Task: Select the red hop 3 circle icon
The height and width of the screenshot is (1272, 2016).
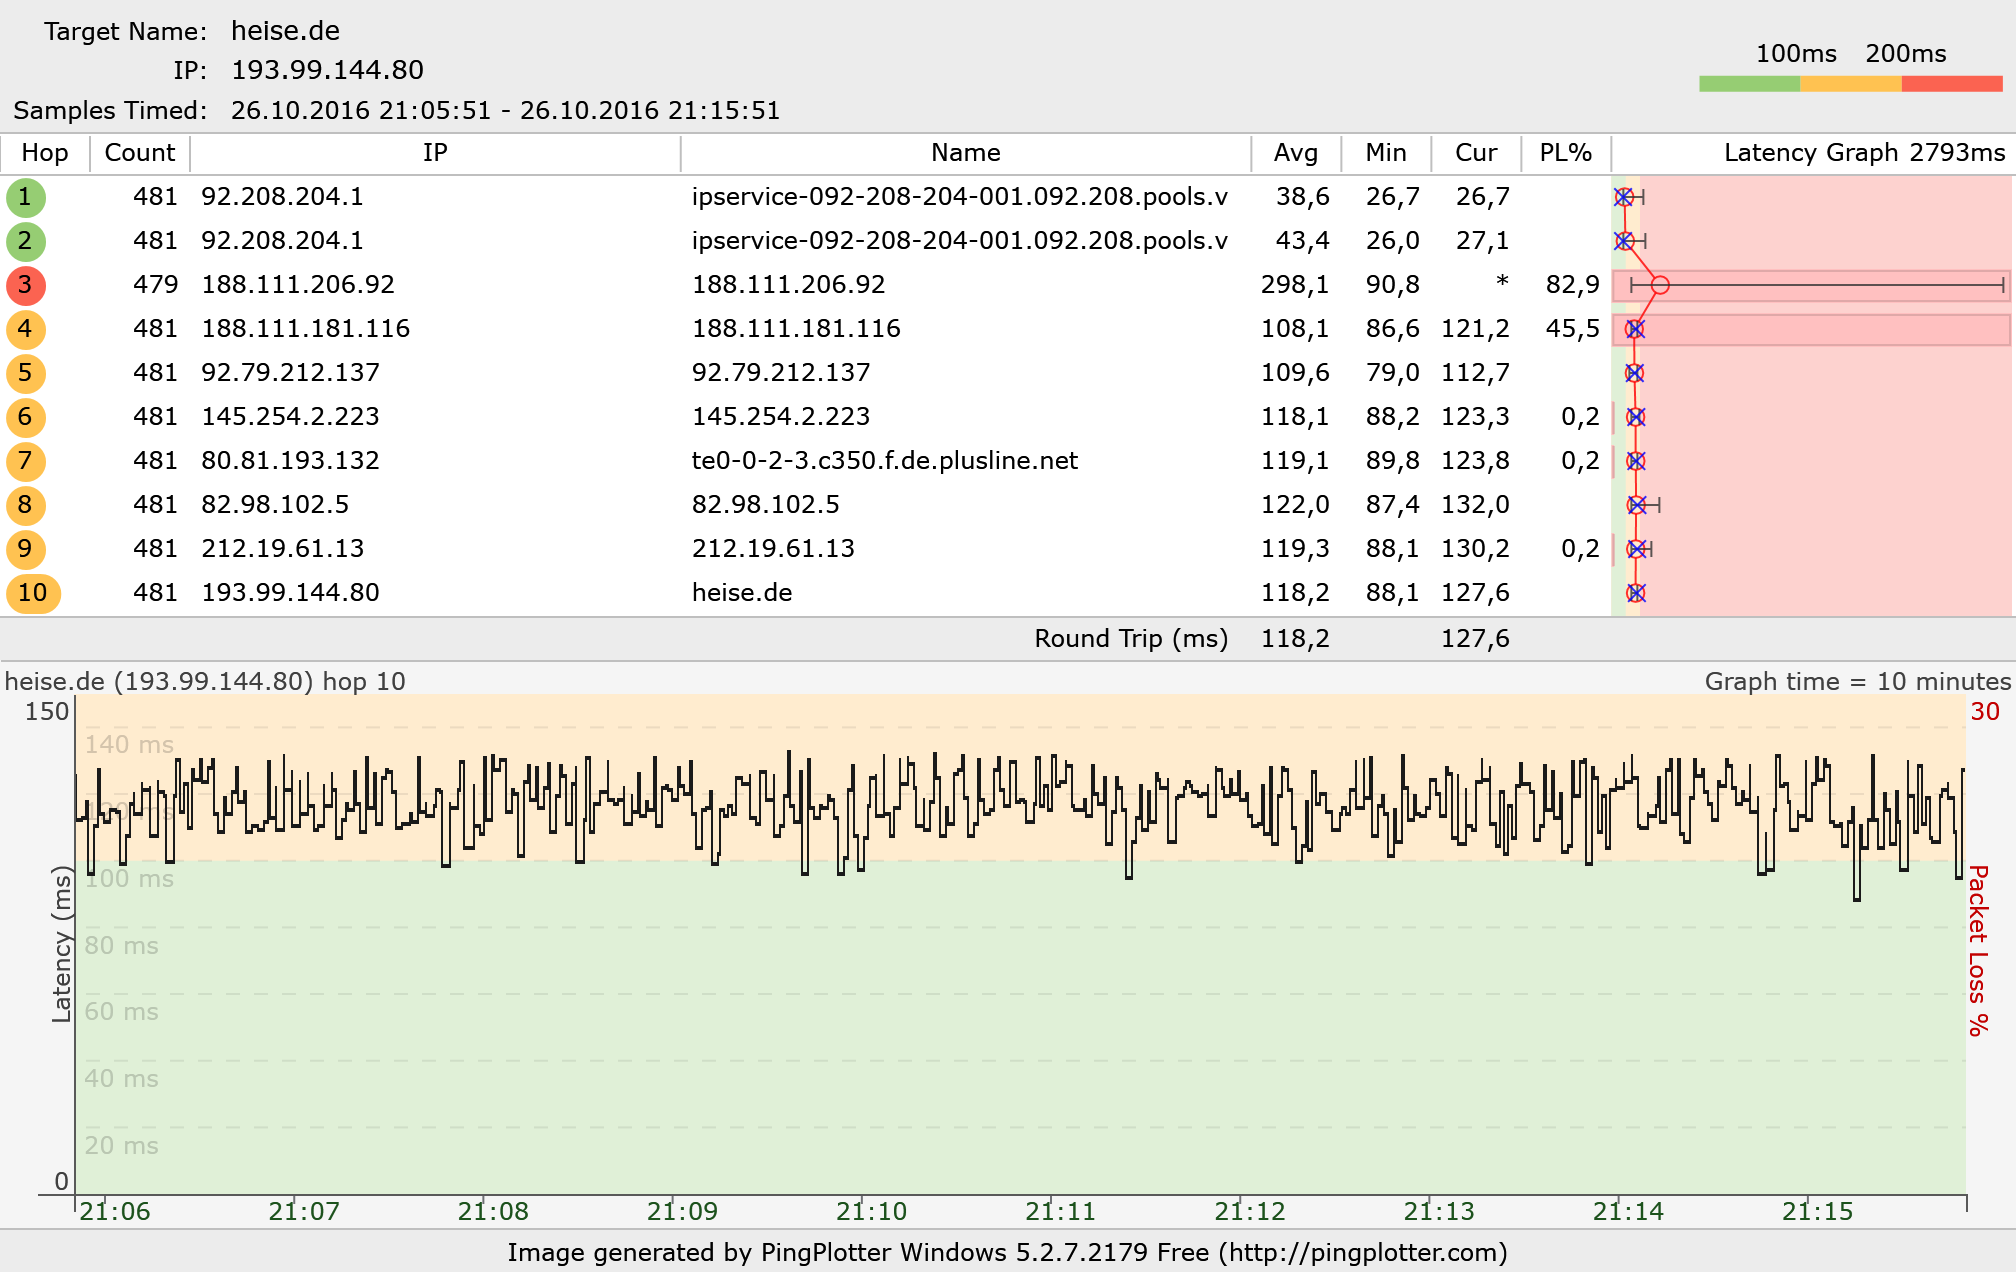Action: point(25,285)
